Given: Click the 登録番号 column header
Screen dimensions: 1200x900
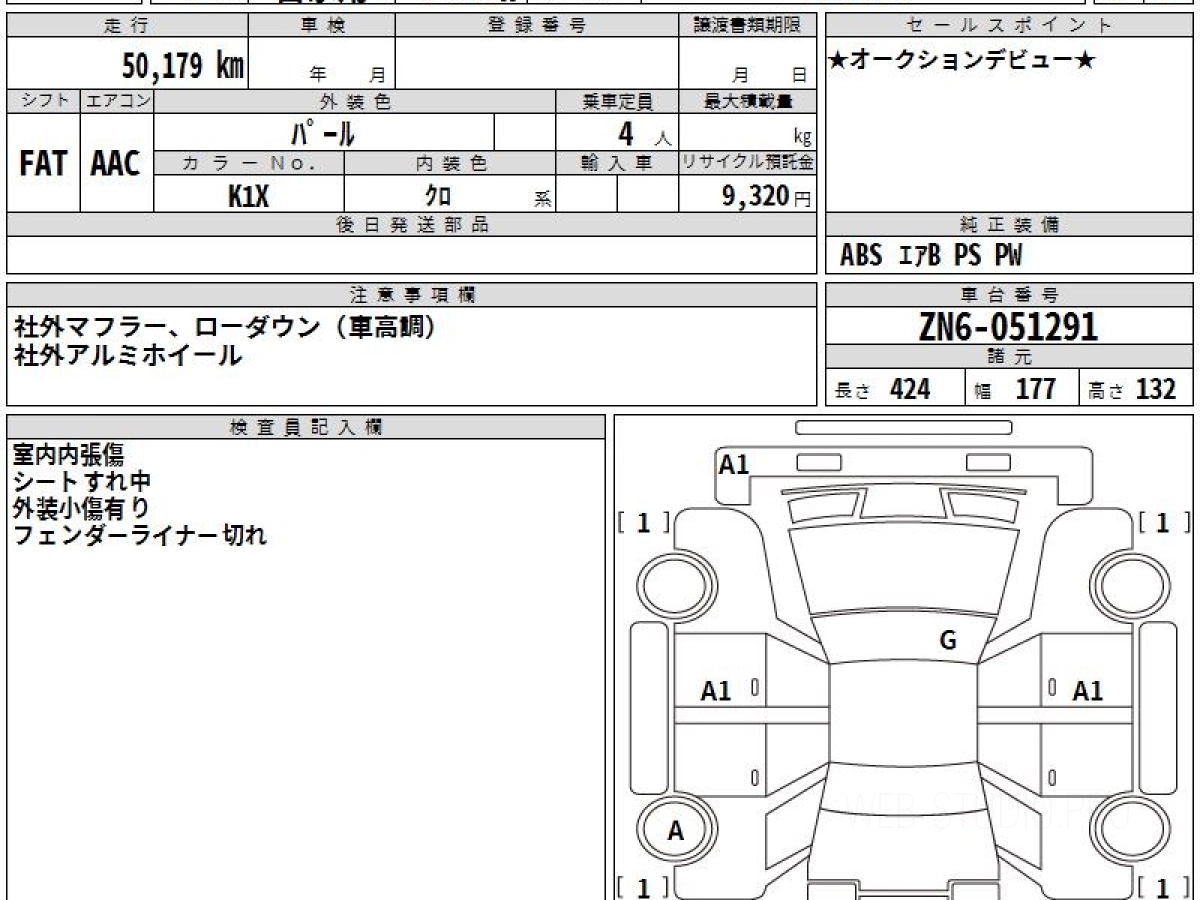Looking at the screenshot, I should (x=537, y=26).
